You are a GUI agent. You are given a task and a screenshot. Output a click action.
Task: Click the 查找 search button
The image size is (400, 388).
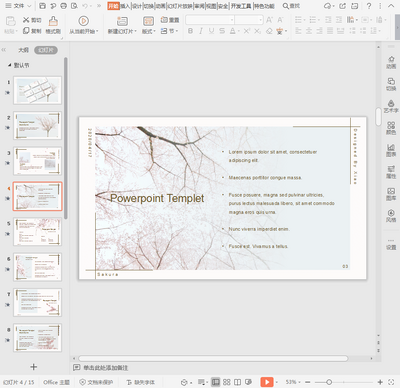[x=291, y=6]
